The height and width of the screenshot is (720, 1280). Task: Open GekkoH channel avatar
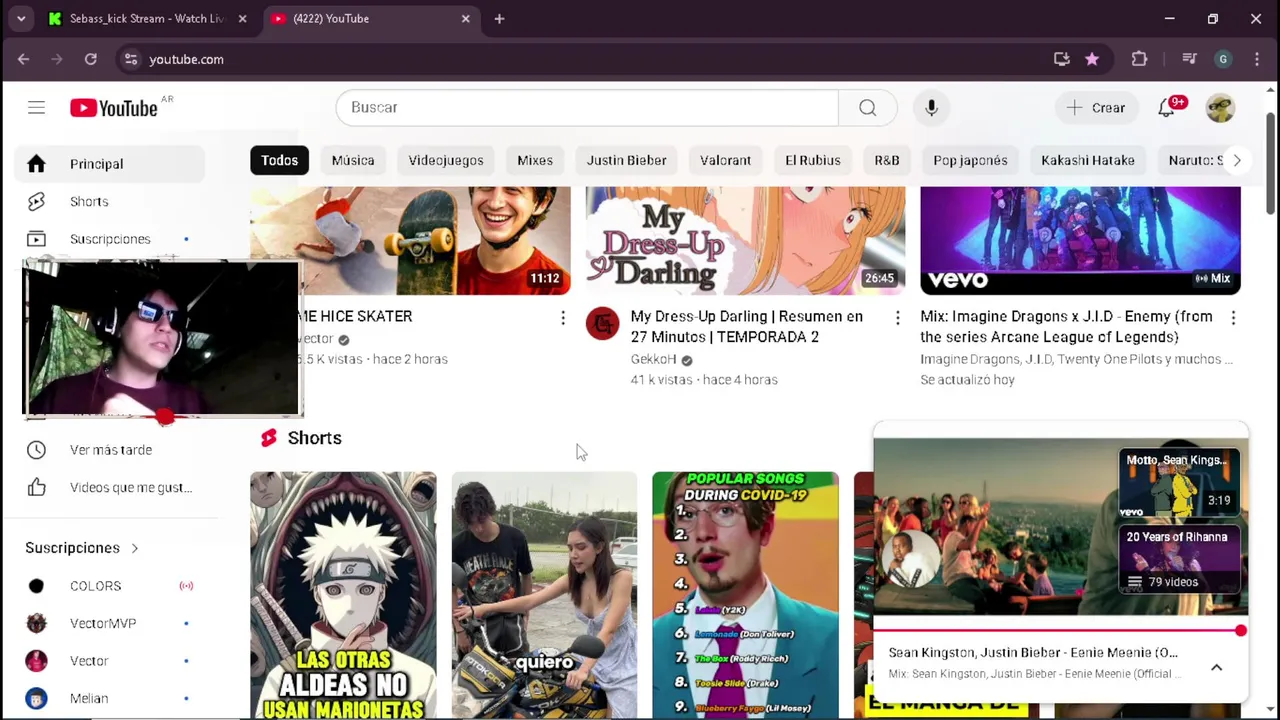(602, 323)
